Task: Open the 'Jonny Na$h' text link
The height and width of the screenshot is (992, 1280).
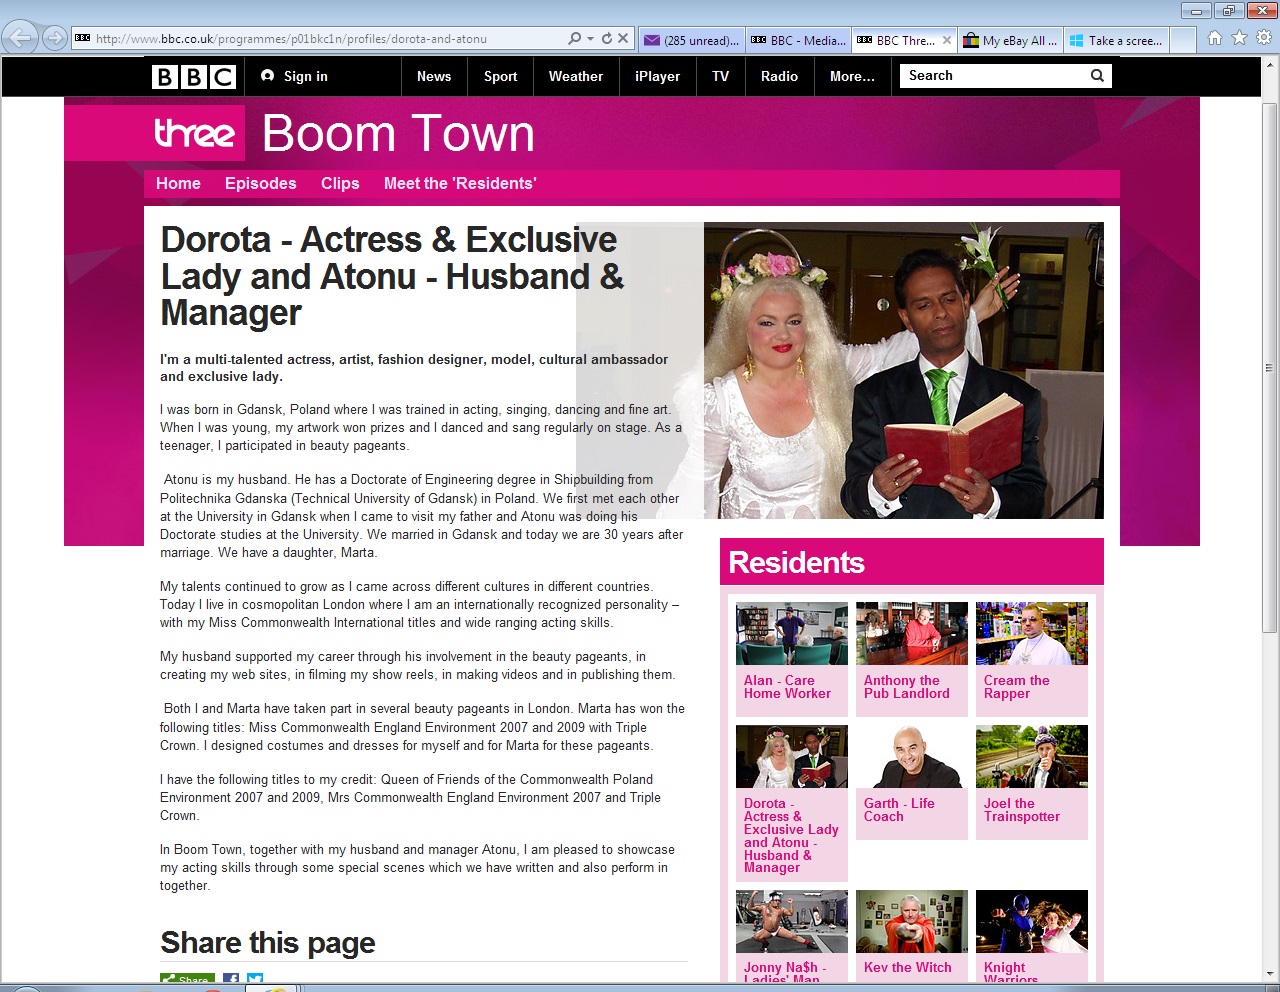Action: 785,972
